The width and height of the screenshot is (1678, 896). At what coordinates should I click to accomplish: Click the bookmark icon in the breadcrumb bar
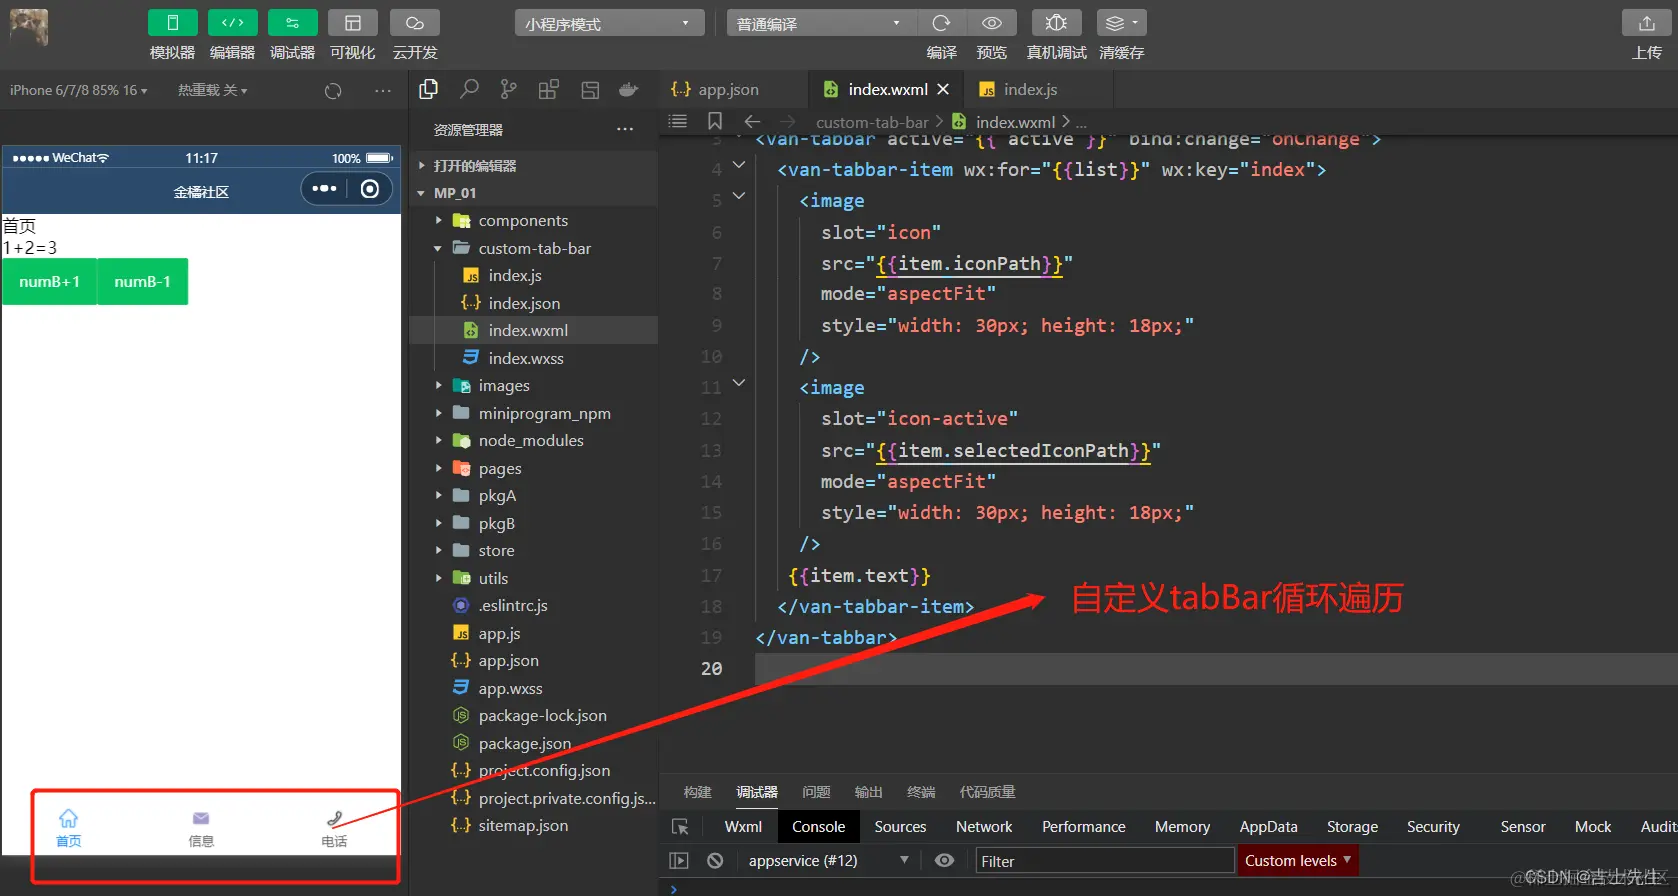click(x=715, y=121)
